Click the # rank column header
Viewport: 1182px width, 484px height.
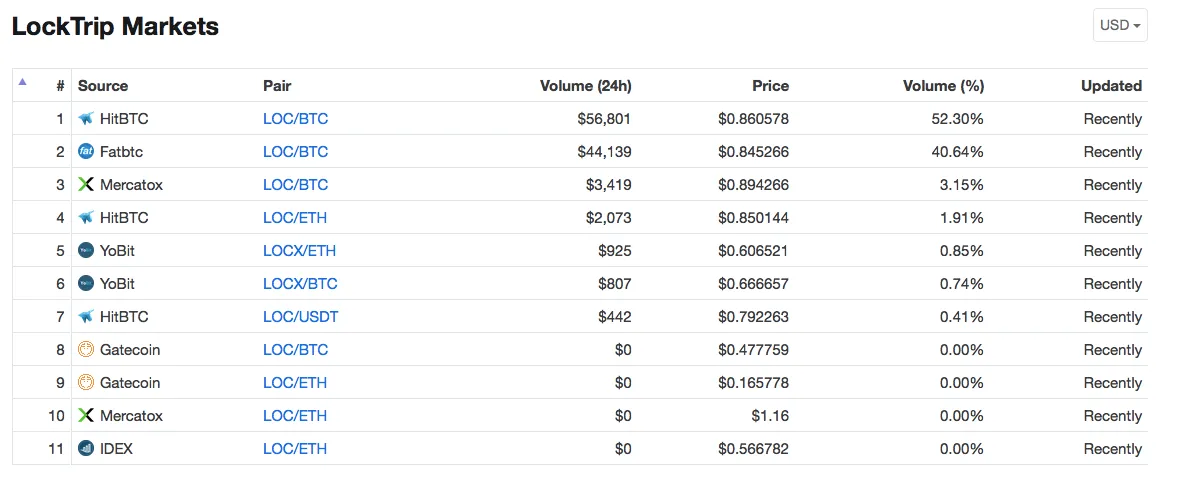(60, 86)
